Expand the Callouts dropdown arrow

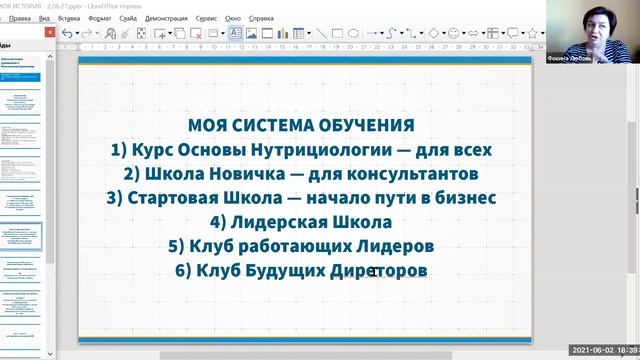[523, 33]
